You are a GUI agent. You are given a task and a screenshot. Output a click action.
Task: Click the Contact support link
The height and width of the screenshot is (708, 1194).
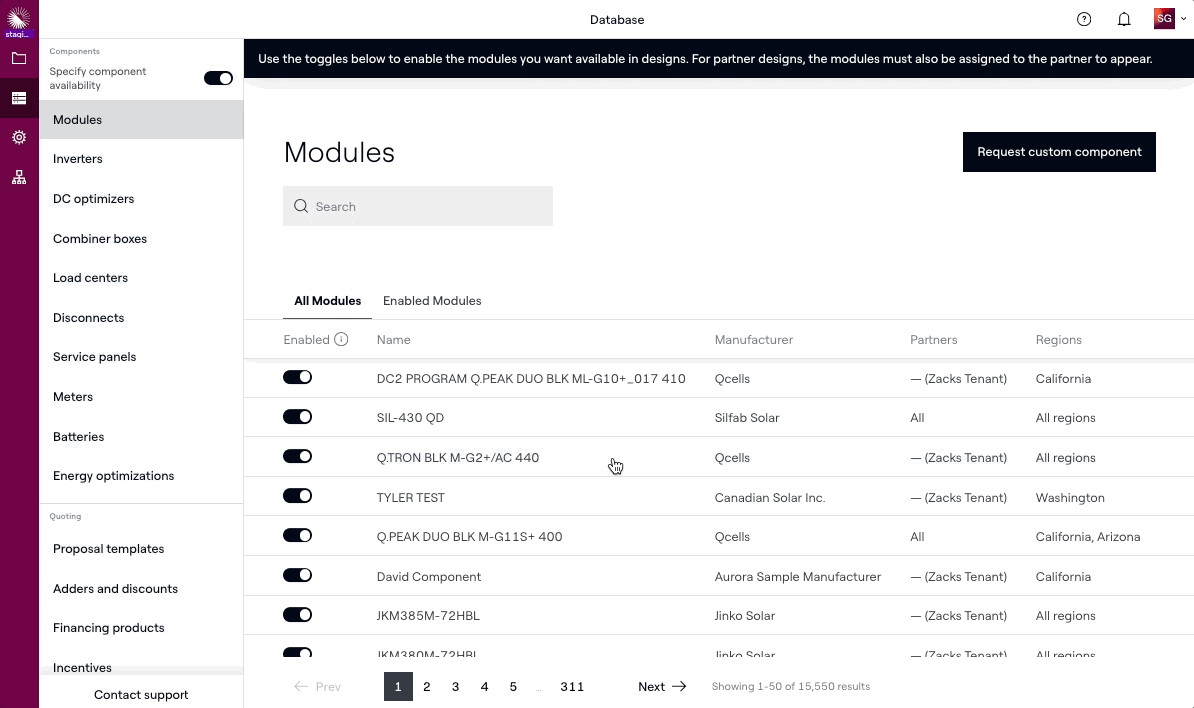click(141, 695)
